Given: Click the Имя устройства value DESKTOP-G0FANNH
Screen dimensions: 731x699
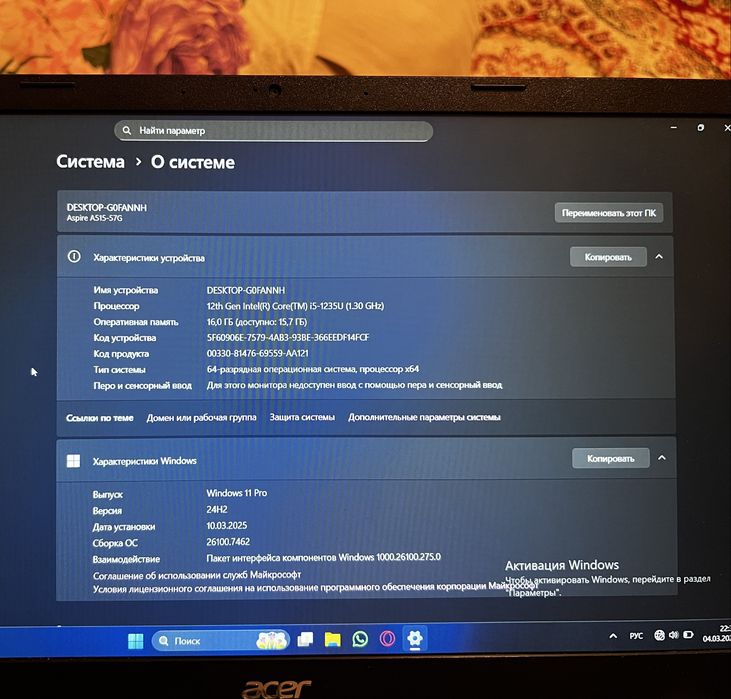Looking at the screenshot, I should (245, 290).
